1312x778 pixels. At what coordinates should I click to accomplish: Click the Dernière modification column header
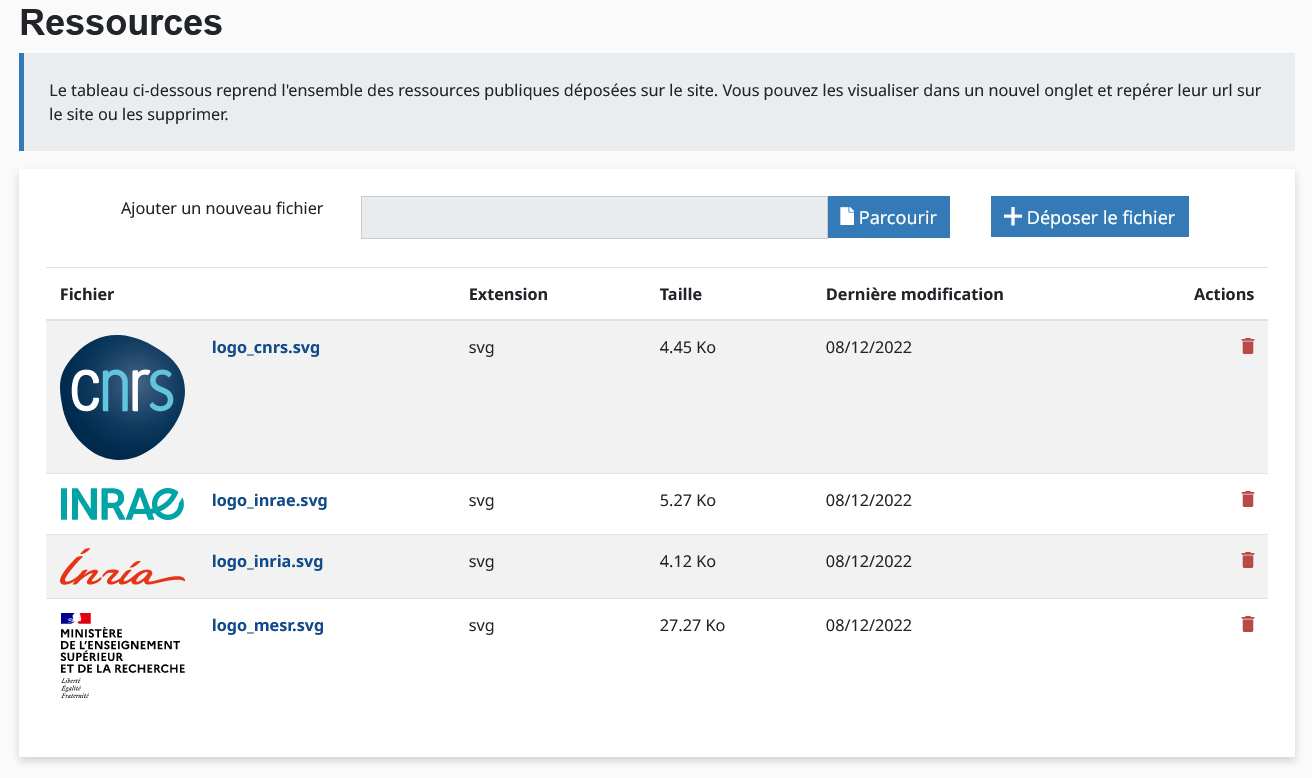click(x=914, y=294)
